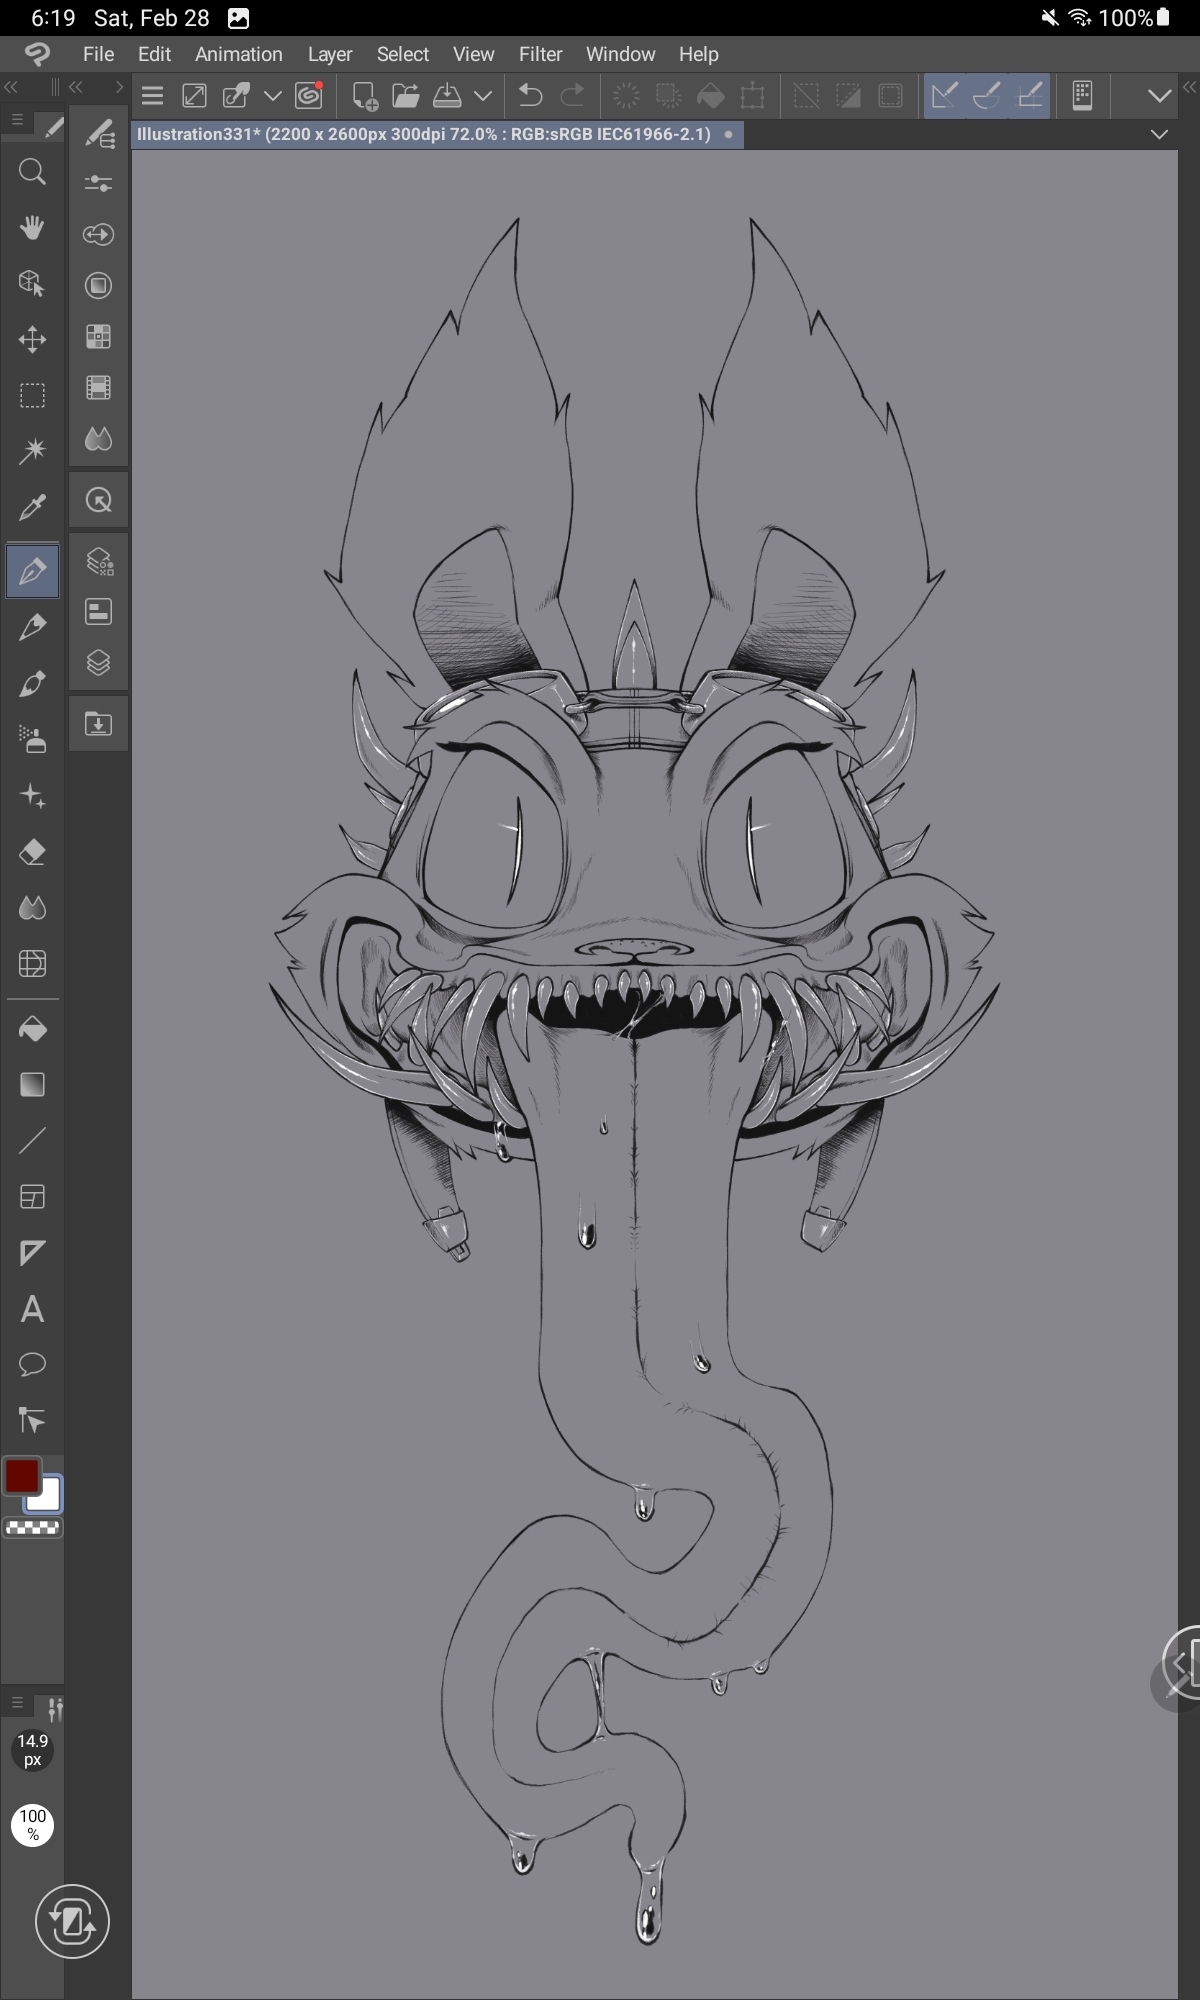Toggle Snap to Special Ruler
Image resolution: width=1200 pixels, height=2000 pixels.
986,96
